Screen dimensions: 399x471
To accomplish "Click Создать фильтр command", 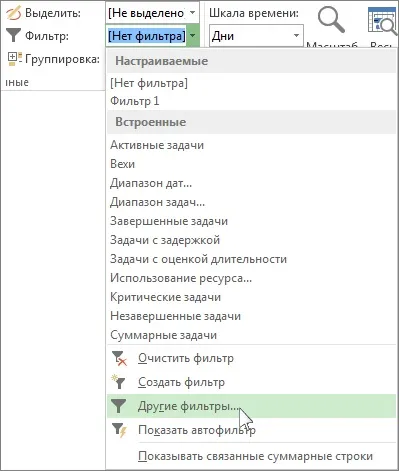I will (x=251, y=382).
